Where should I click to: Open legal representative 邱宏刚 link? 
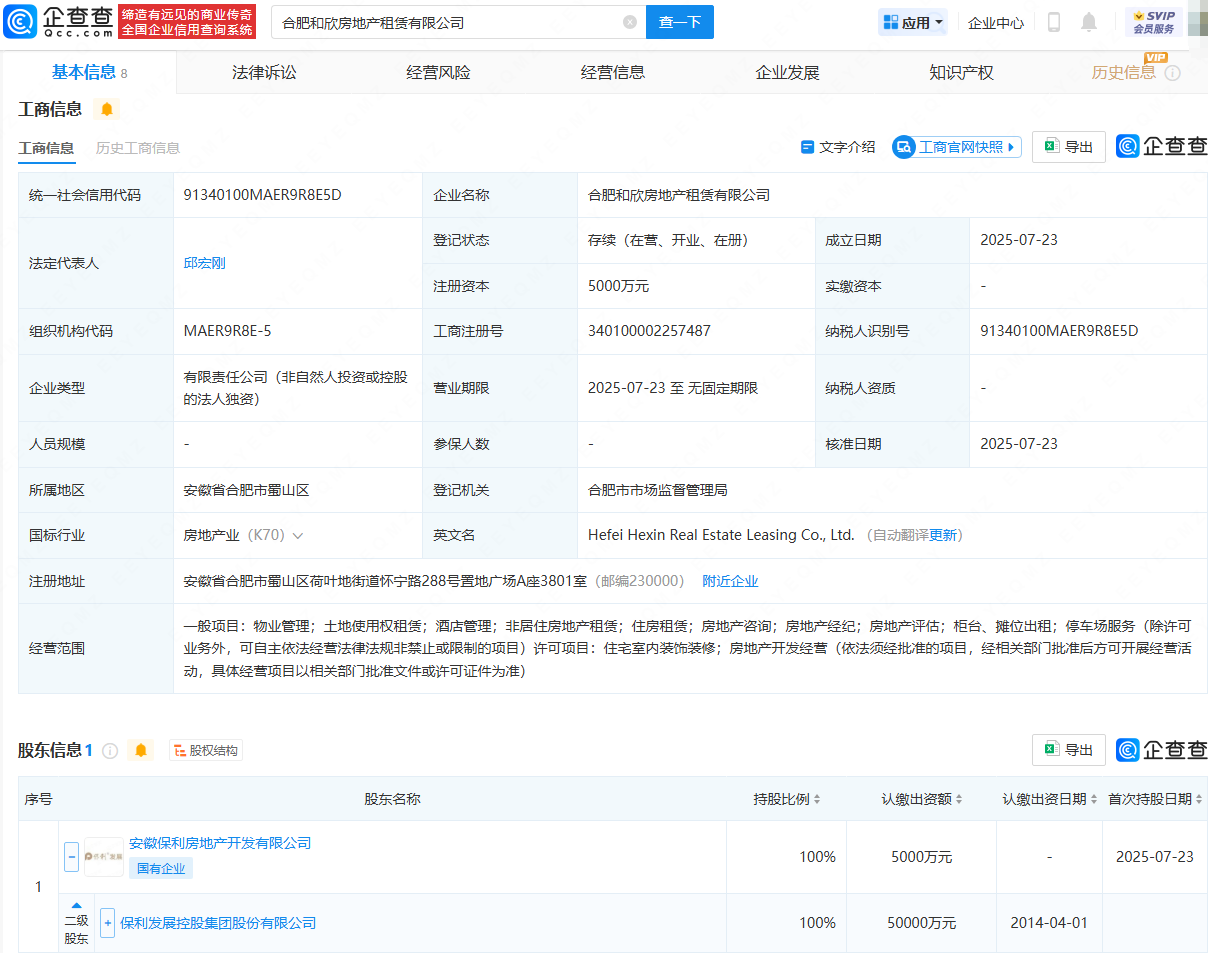tap(205, 263)
